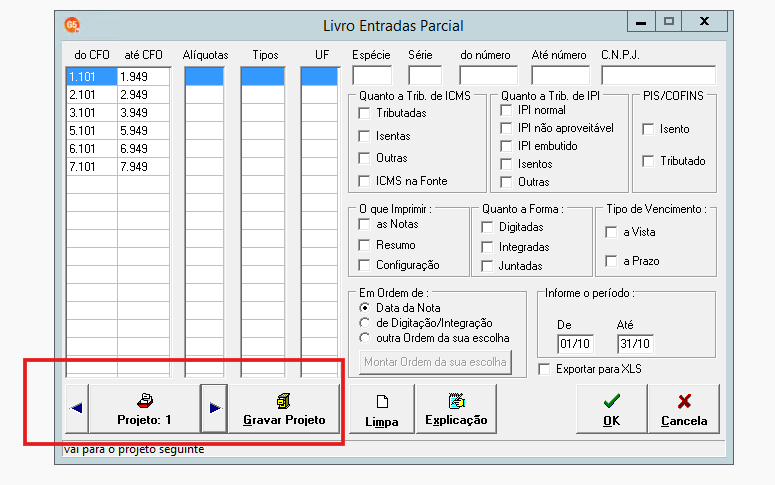775x485 pixels.
Task: Click the highlighted first UF cell
Action: pos(319,77)
